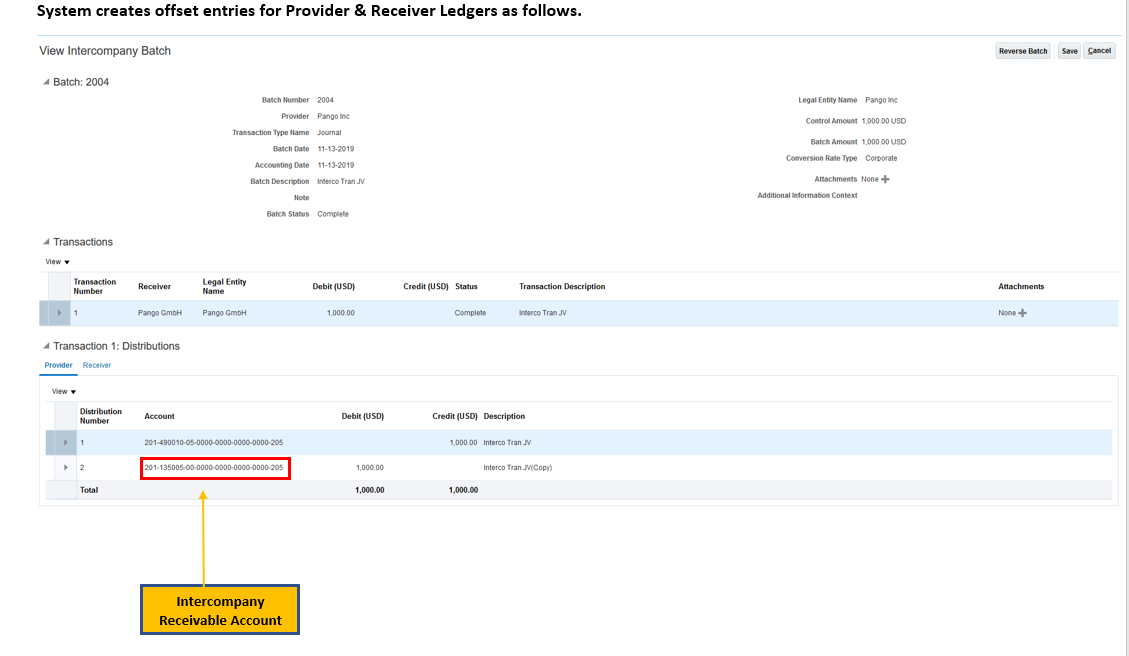
Task: Collapse Transaction 1: Distributions section
Action: [45, 346]
